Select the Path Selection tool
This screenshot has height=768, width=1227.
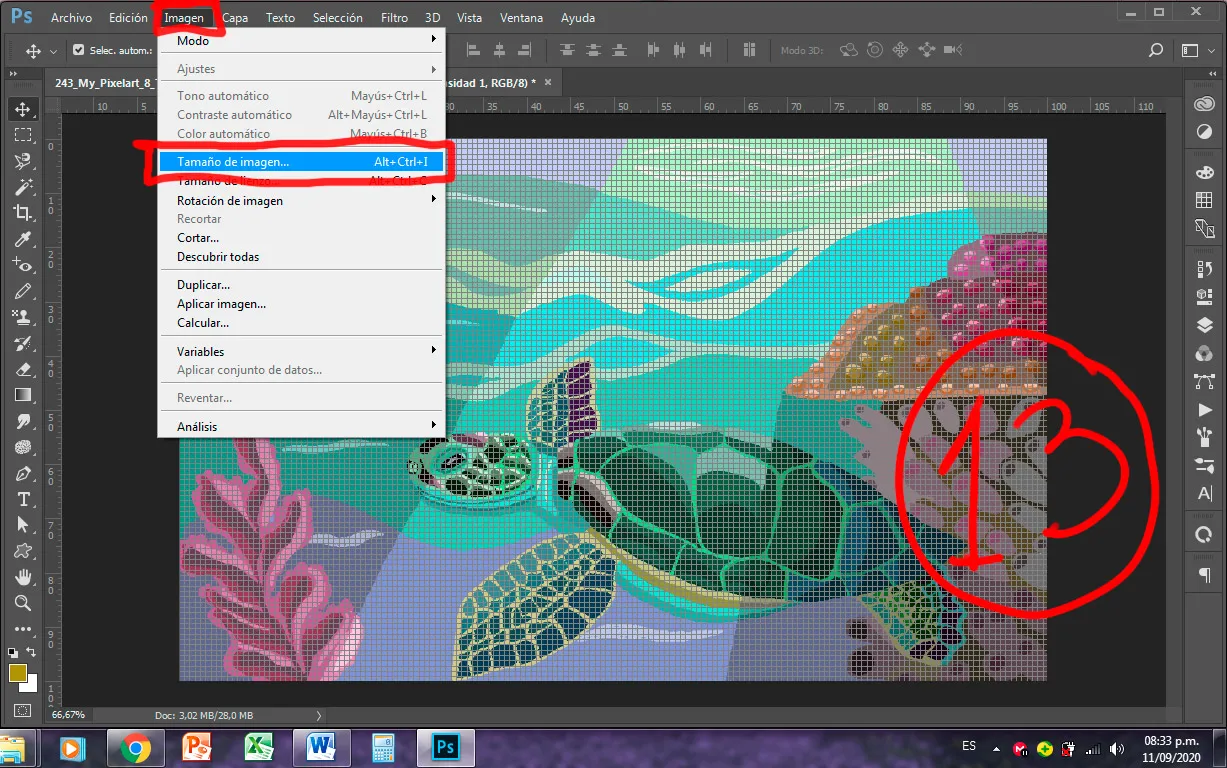[22, 524]
